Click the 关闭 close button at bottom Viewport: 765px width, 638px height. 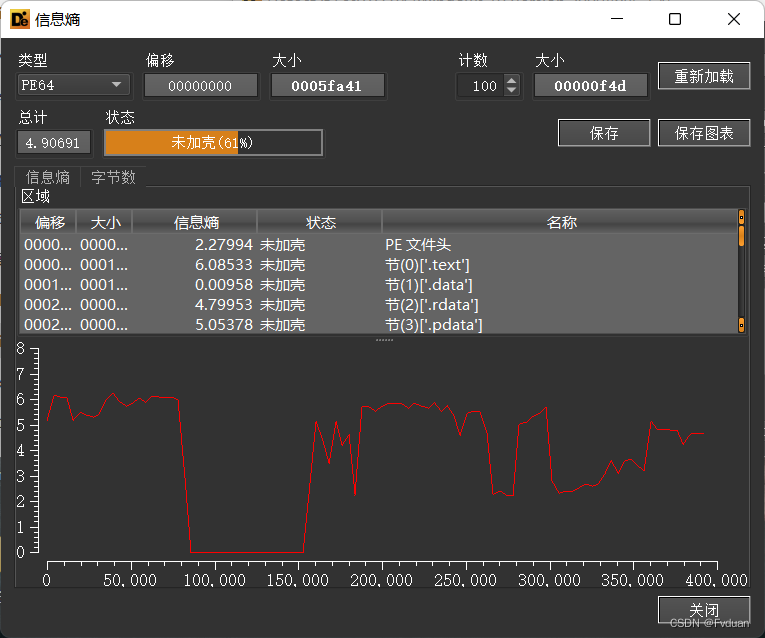pos(704,610)
